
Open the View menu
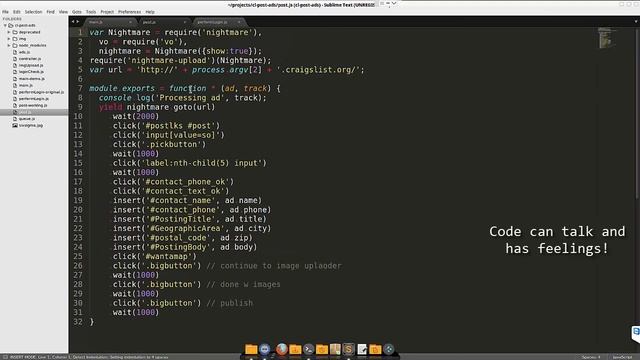(63, 12)
